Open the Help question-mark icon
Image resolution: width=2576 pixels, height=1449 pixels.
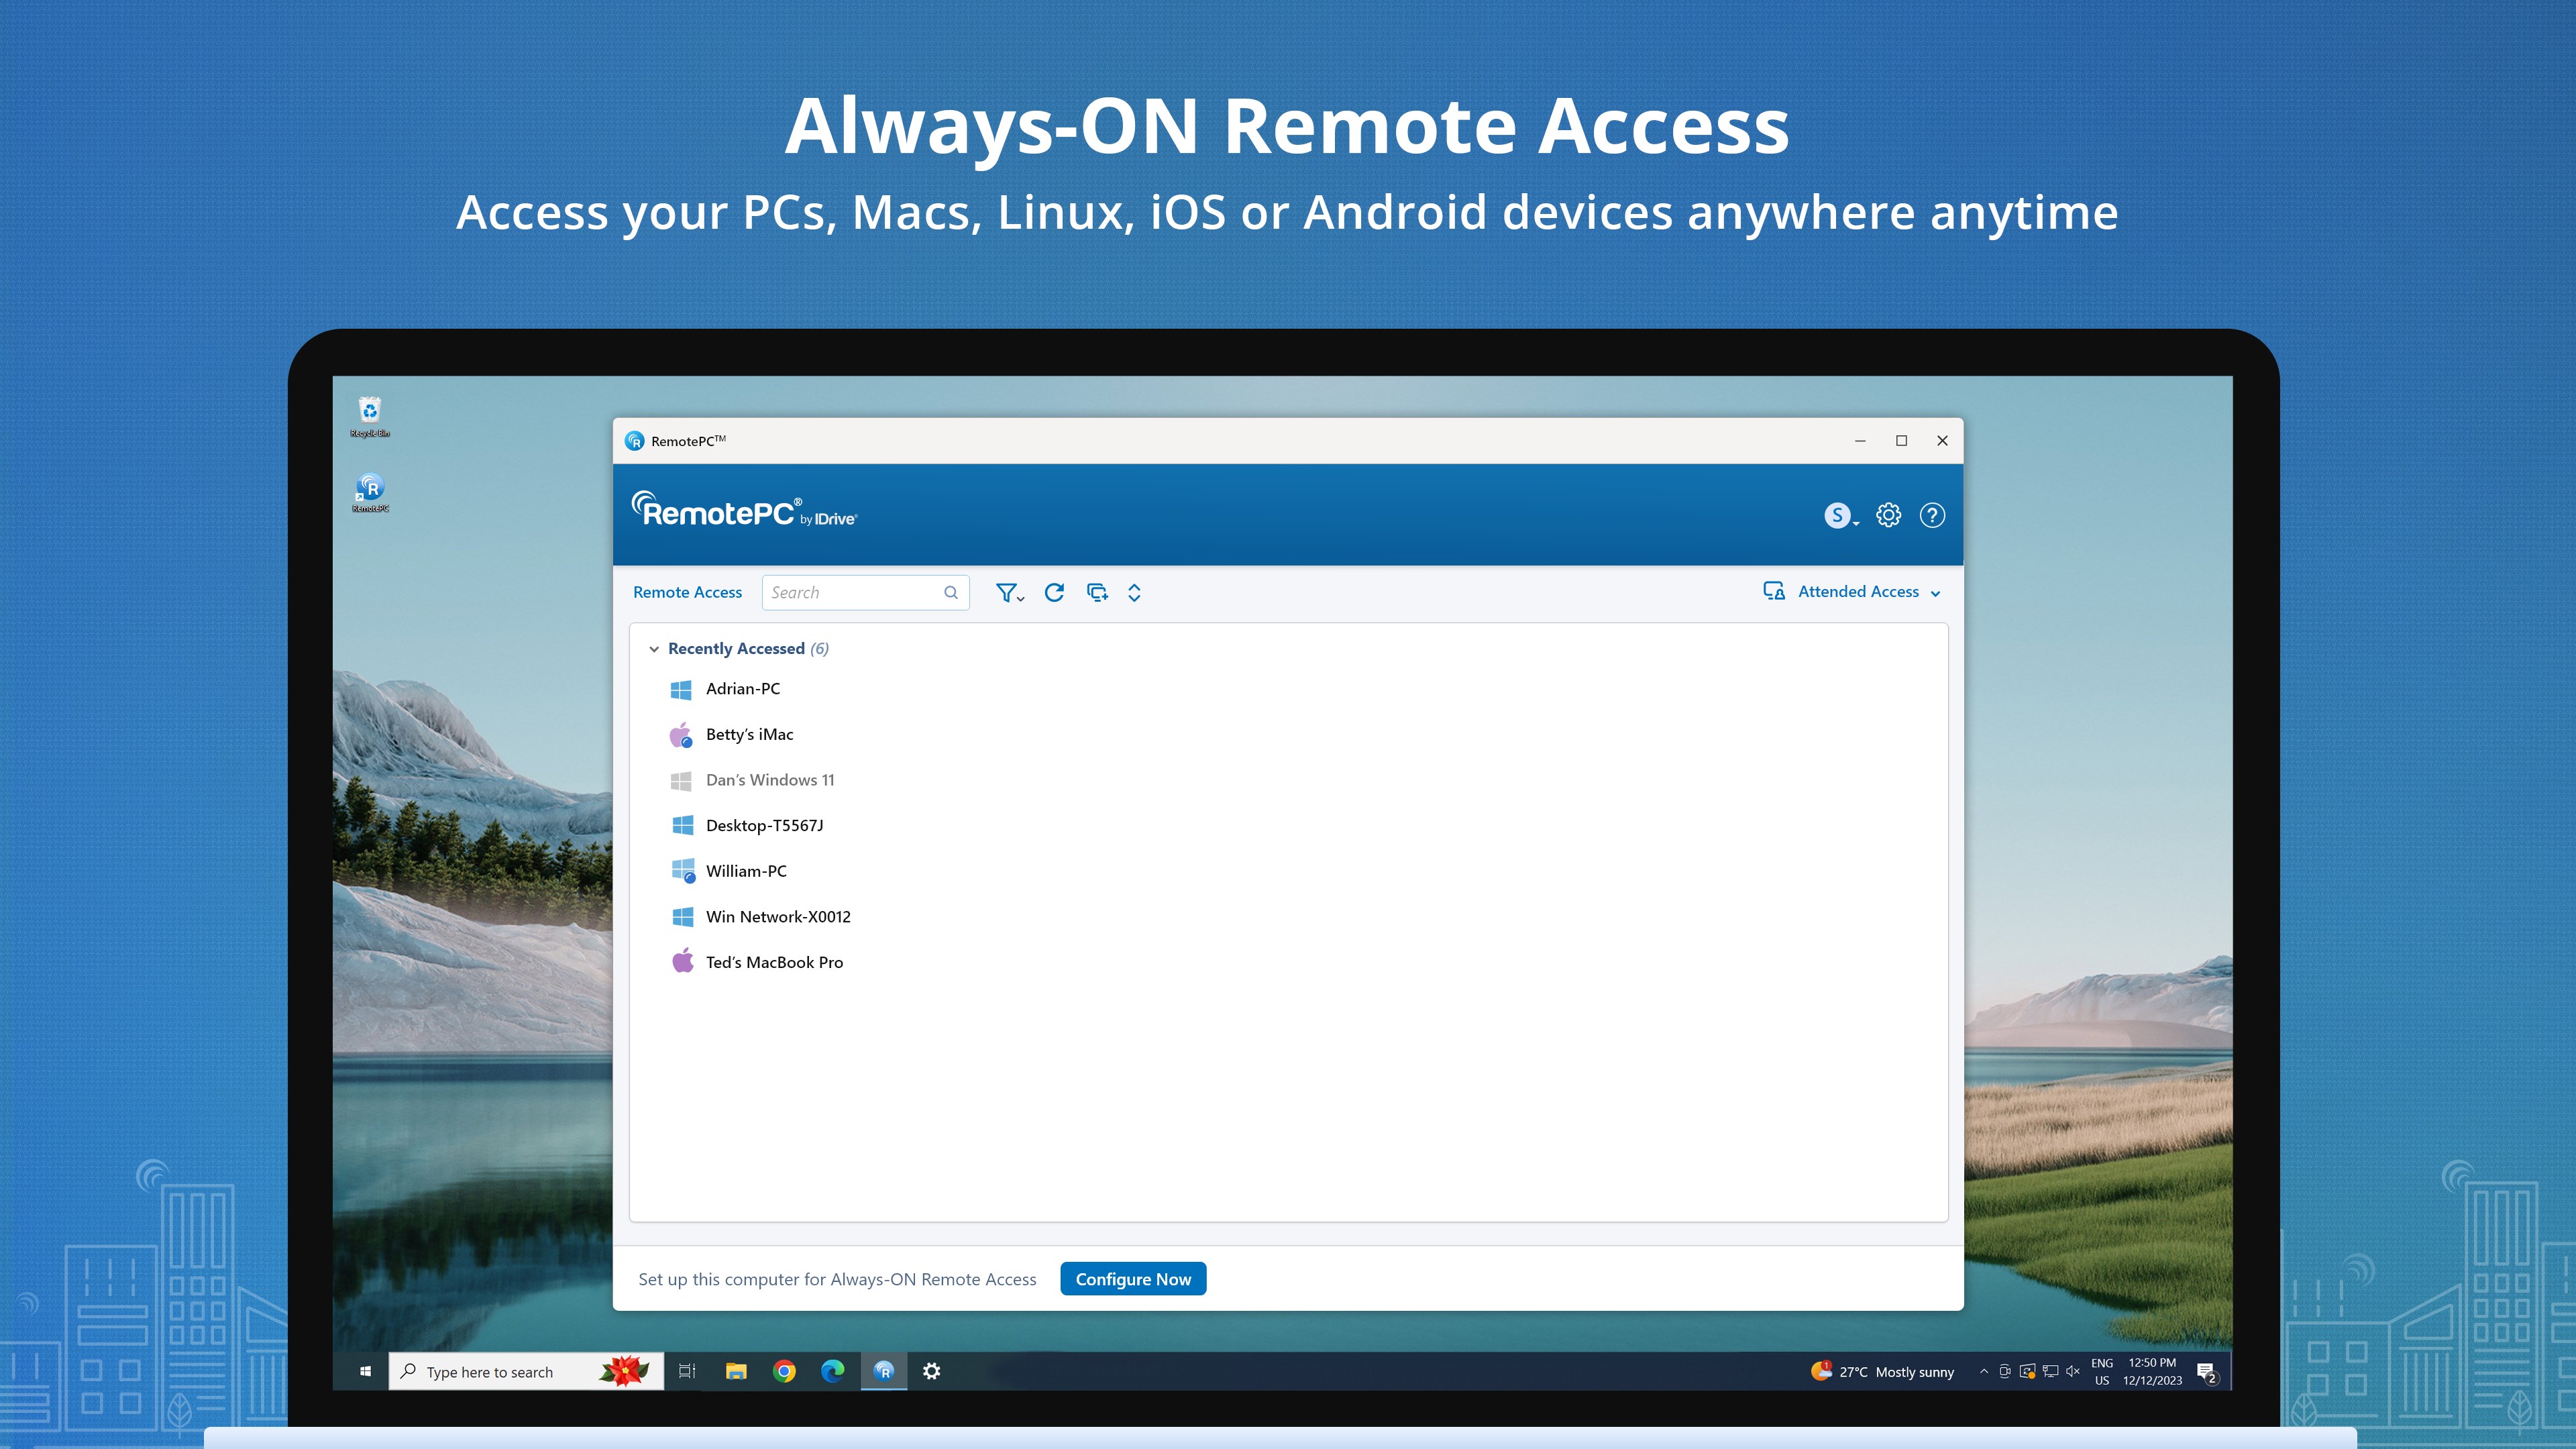click(x=1932, y=515)
